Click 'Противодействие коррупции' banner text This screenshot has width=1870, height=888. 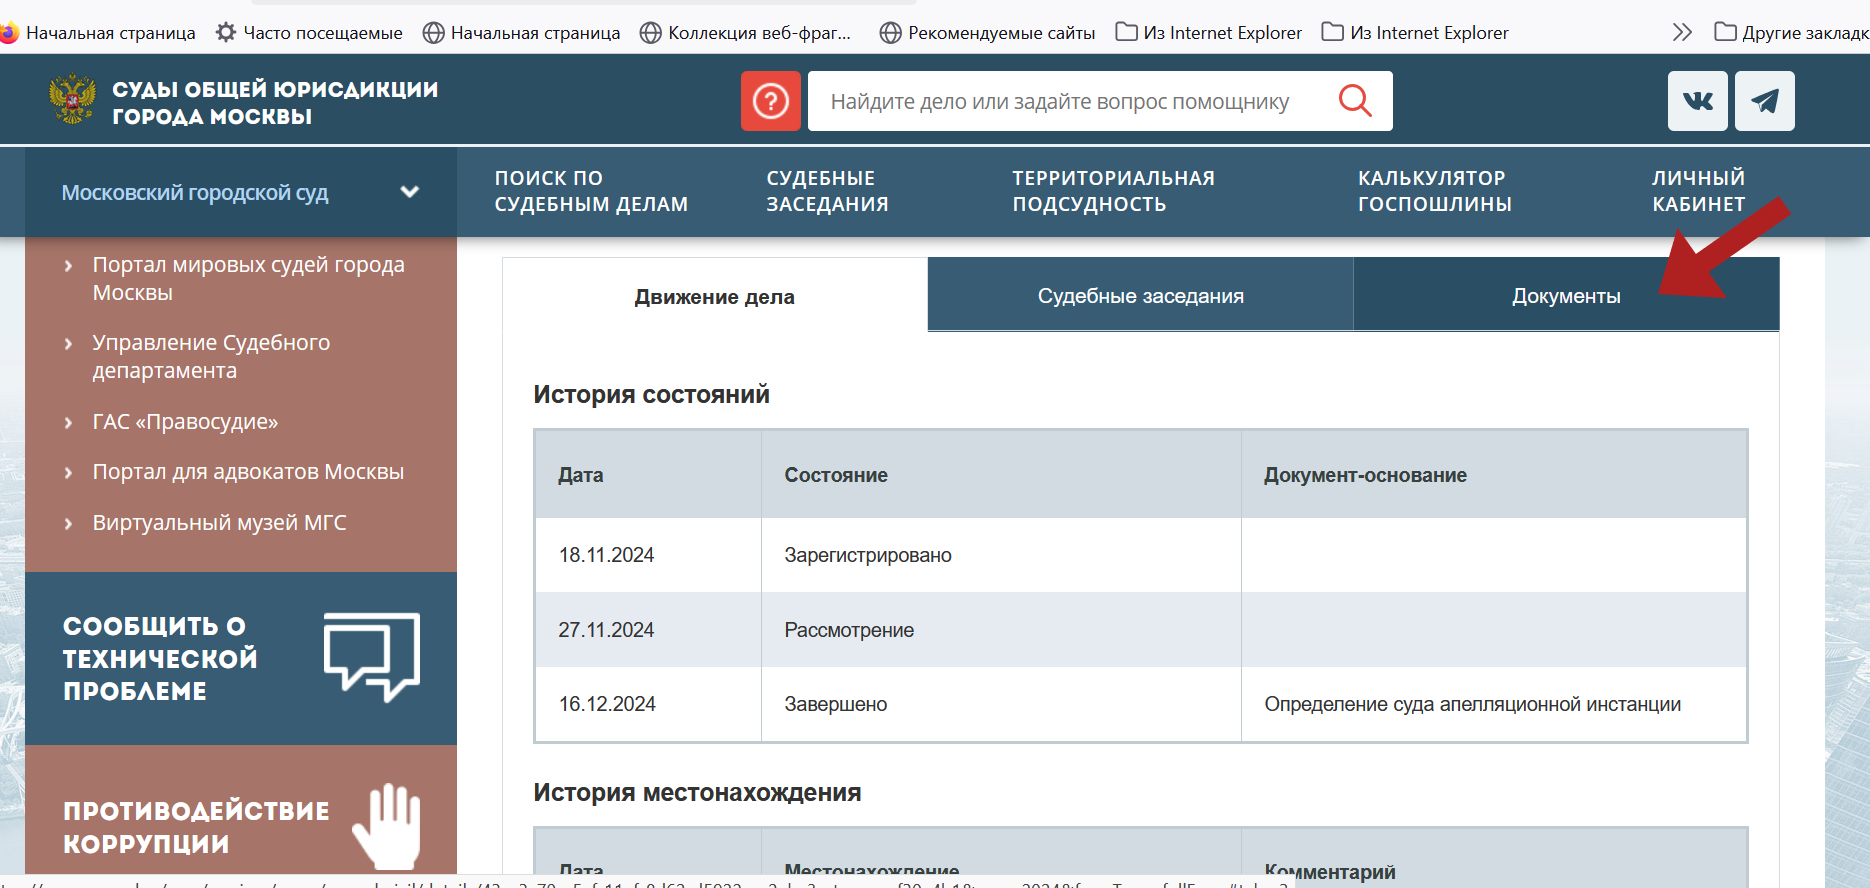196,827
